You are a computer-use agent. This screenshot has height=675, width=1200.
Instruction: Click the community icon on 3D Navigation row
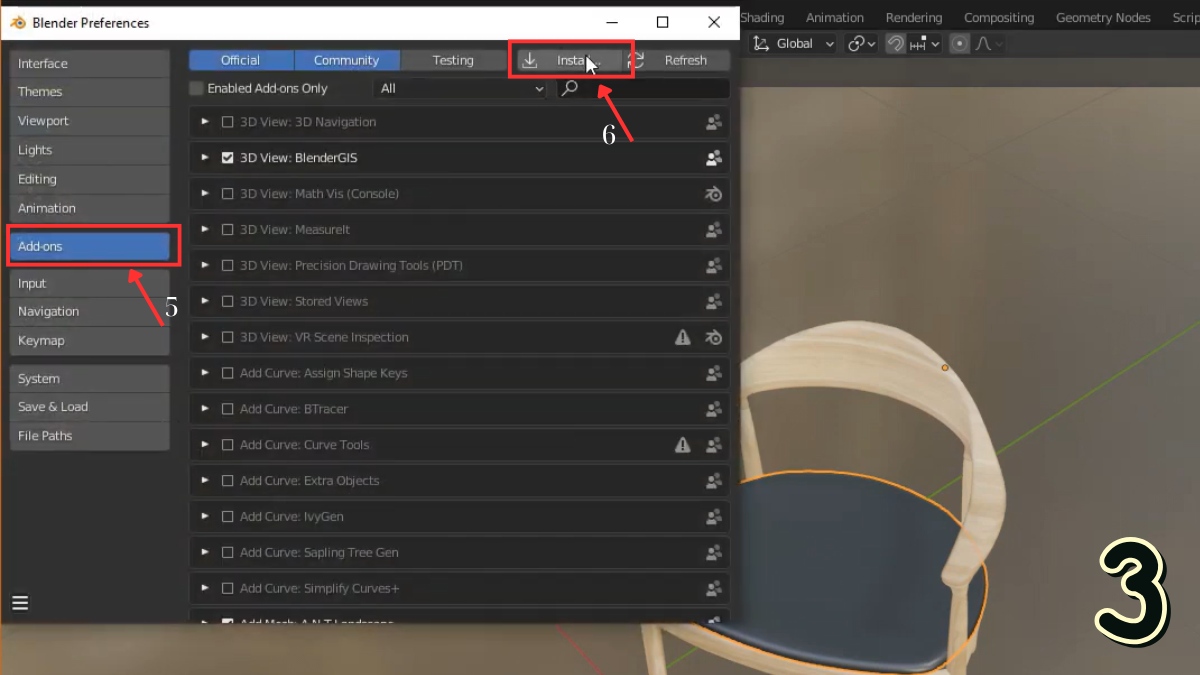[x=714, y=122]
